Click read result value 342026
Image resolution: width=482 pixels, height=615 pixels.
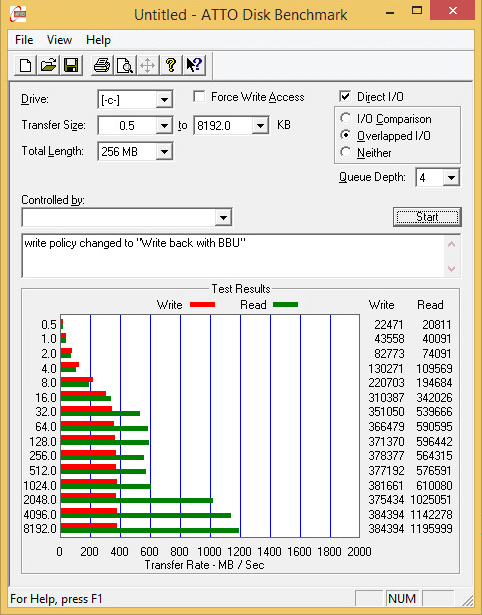coord(434,398)
